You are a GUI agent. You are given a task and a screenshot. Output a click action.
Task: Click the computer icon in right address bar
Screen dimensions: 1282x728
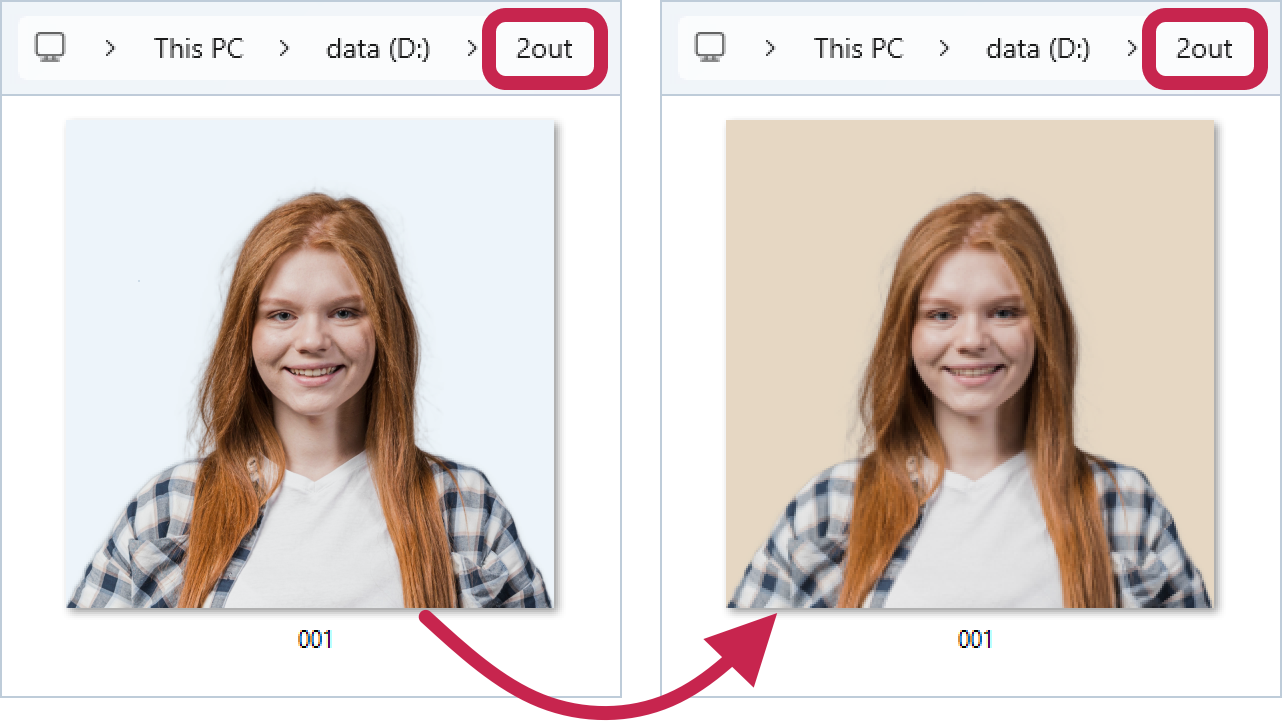click(710, 47)
